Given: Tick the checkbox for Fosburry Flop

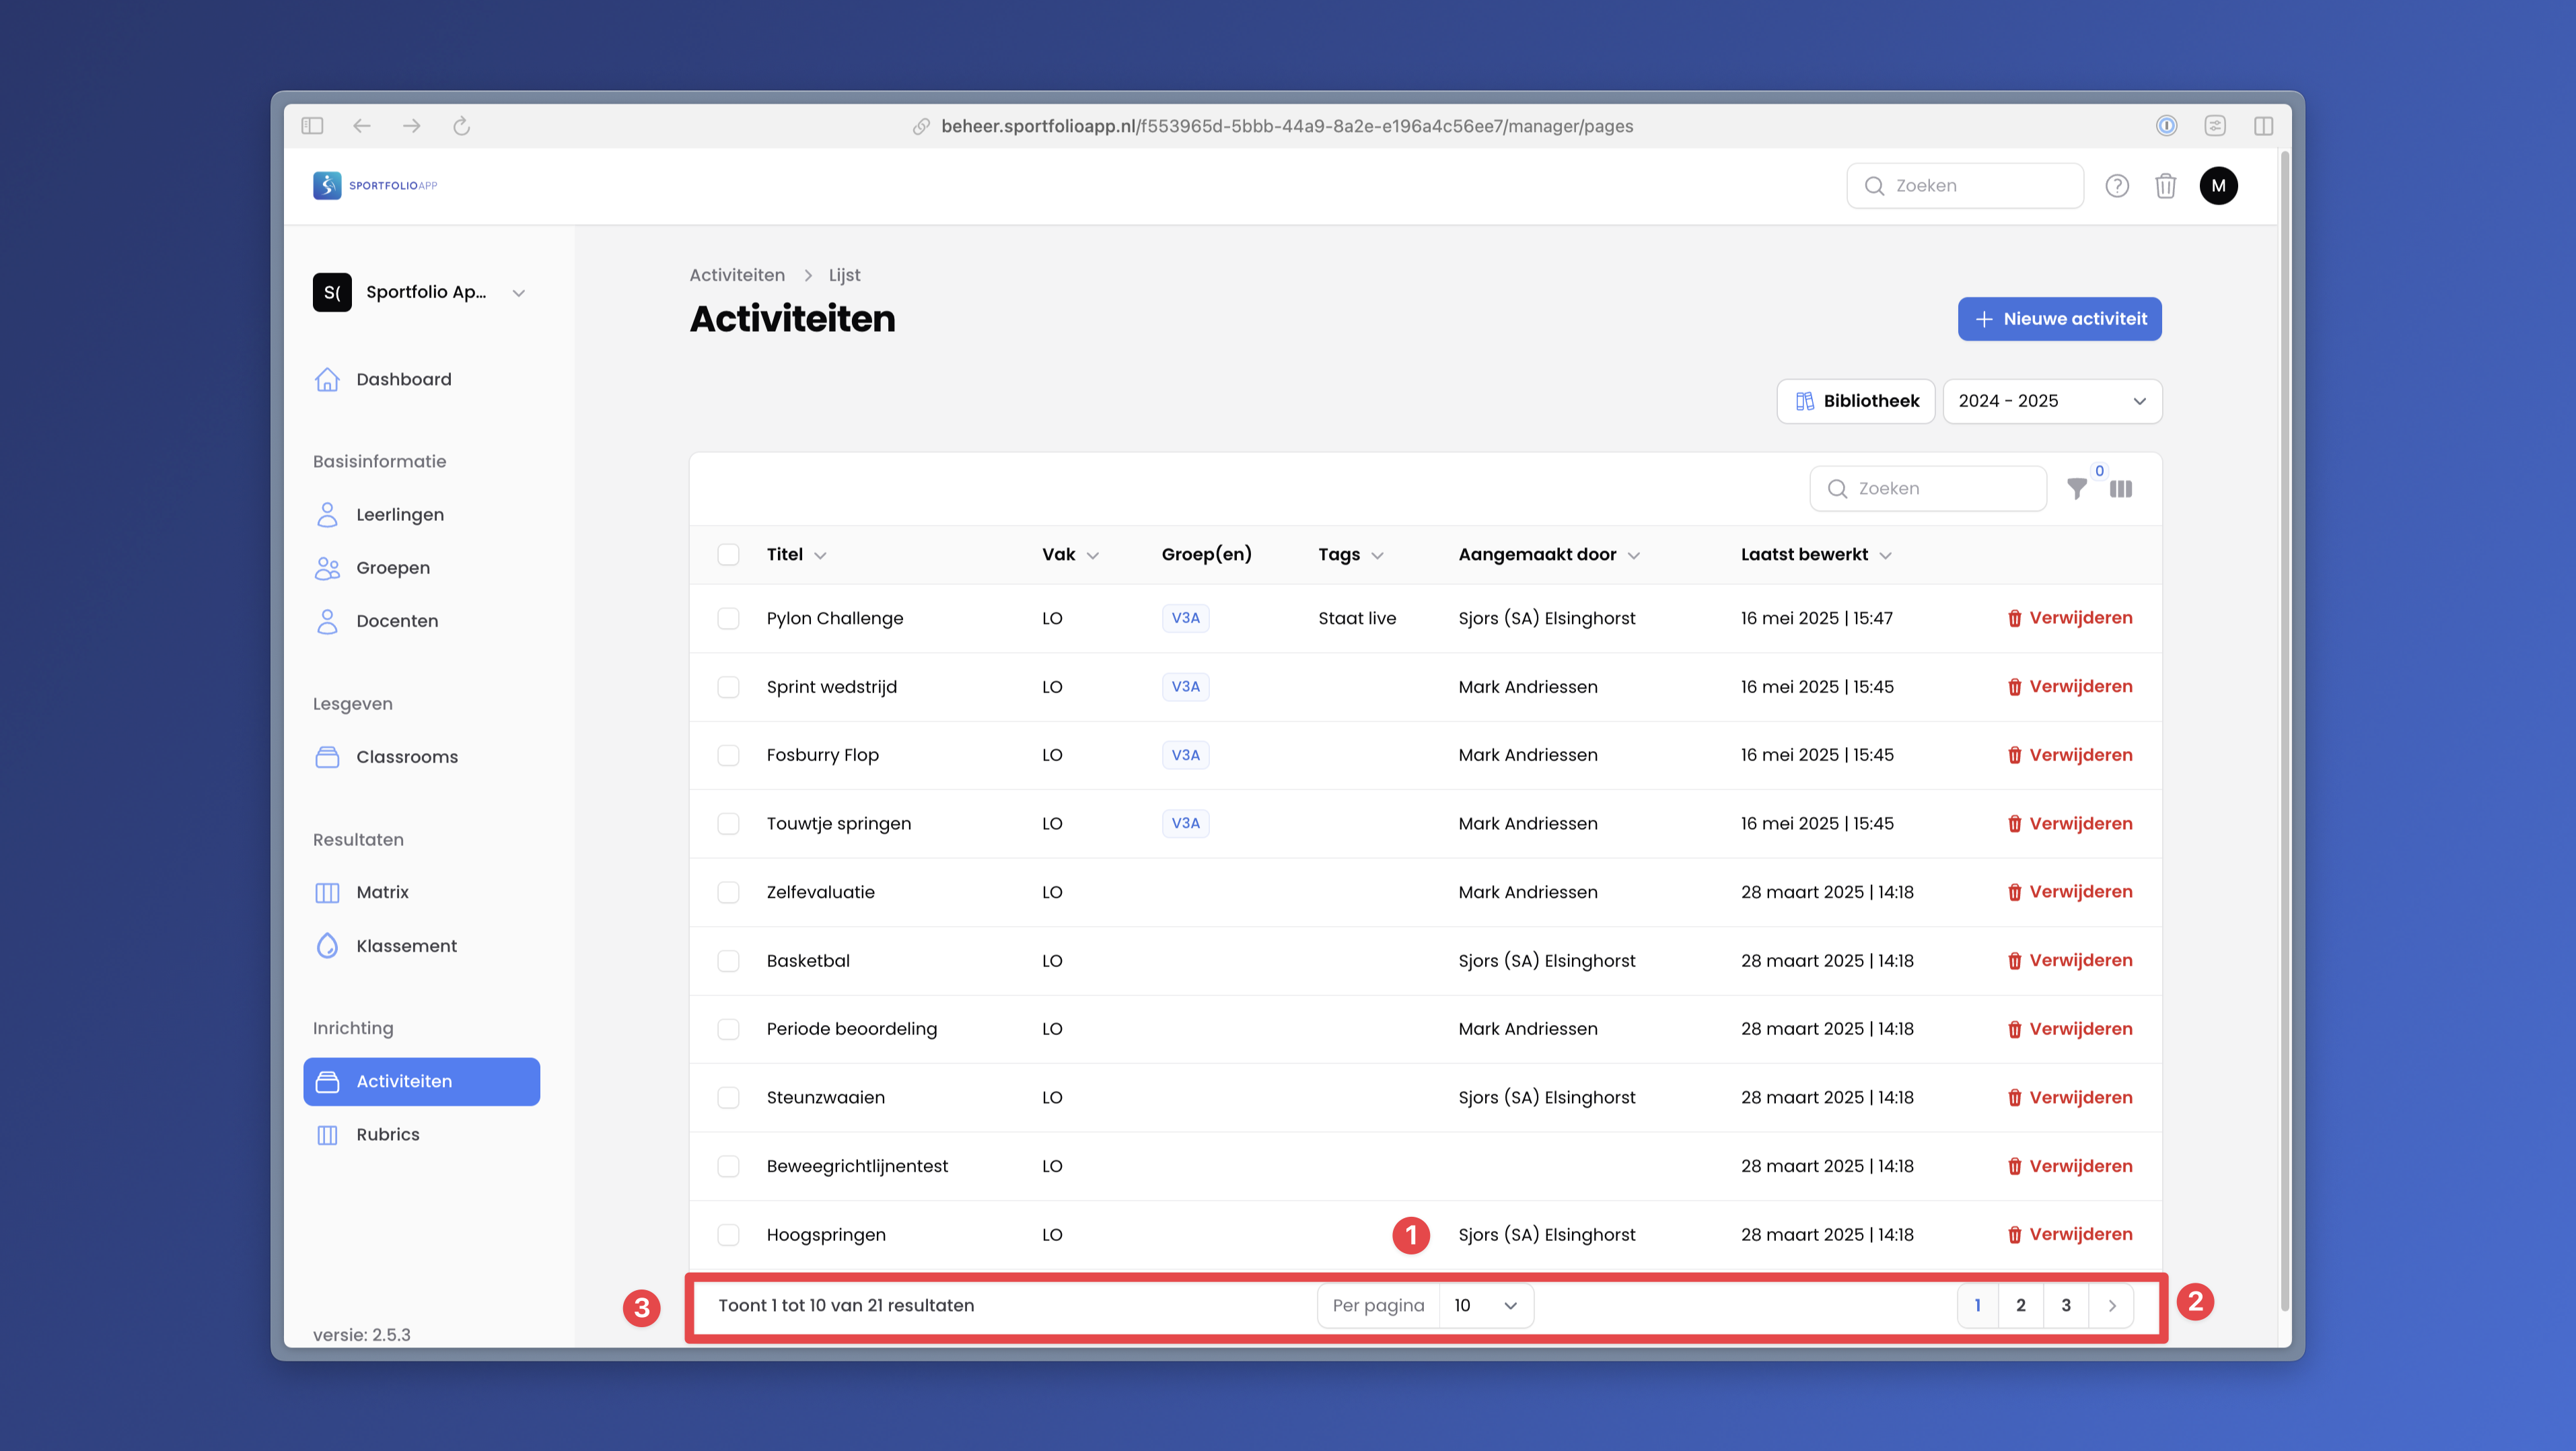Looking at the screenshot, I should [x=728, y=755].
